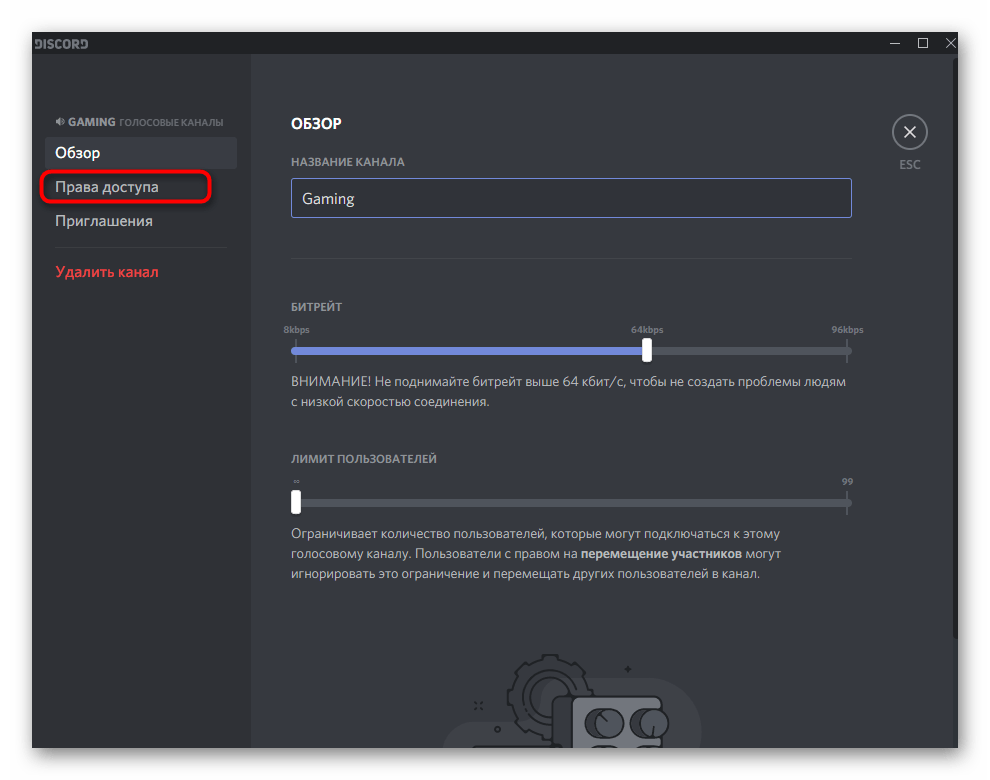Click the red Удалить канал button
990x780 pixels.
[x=107, y=272]
